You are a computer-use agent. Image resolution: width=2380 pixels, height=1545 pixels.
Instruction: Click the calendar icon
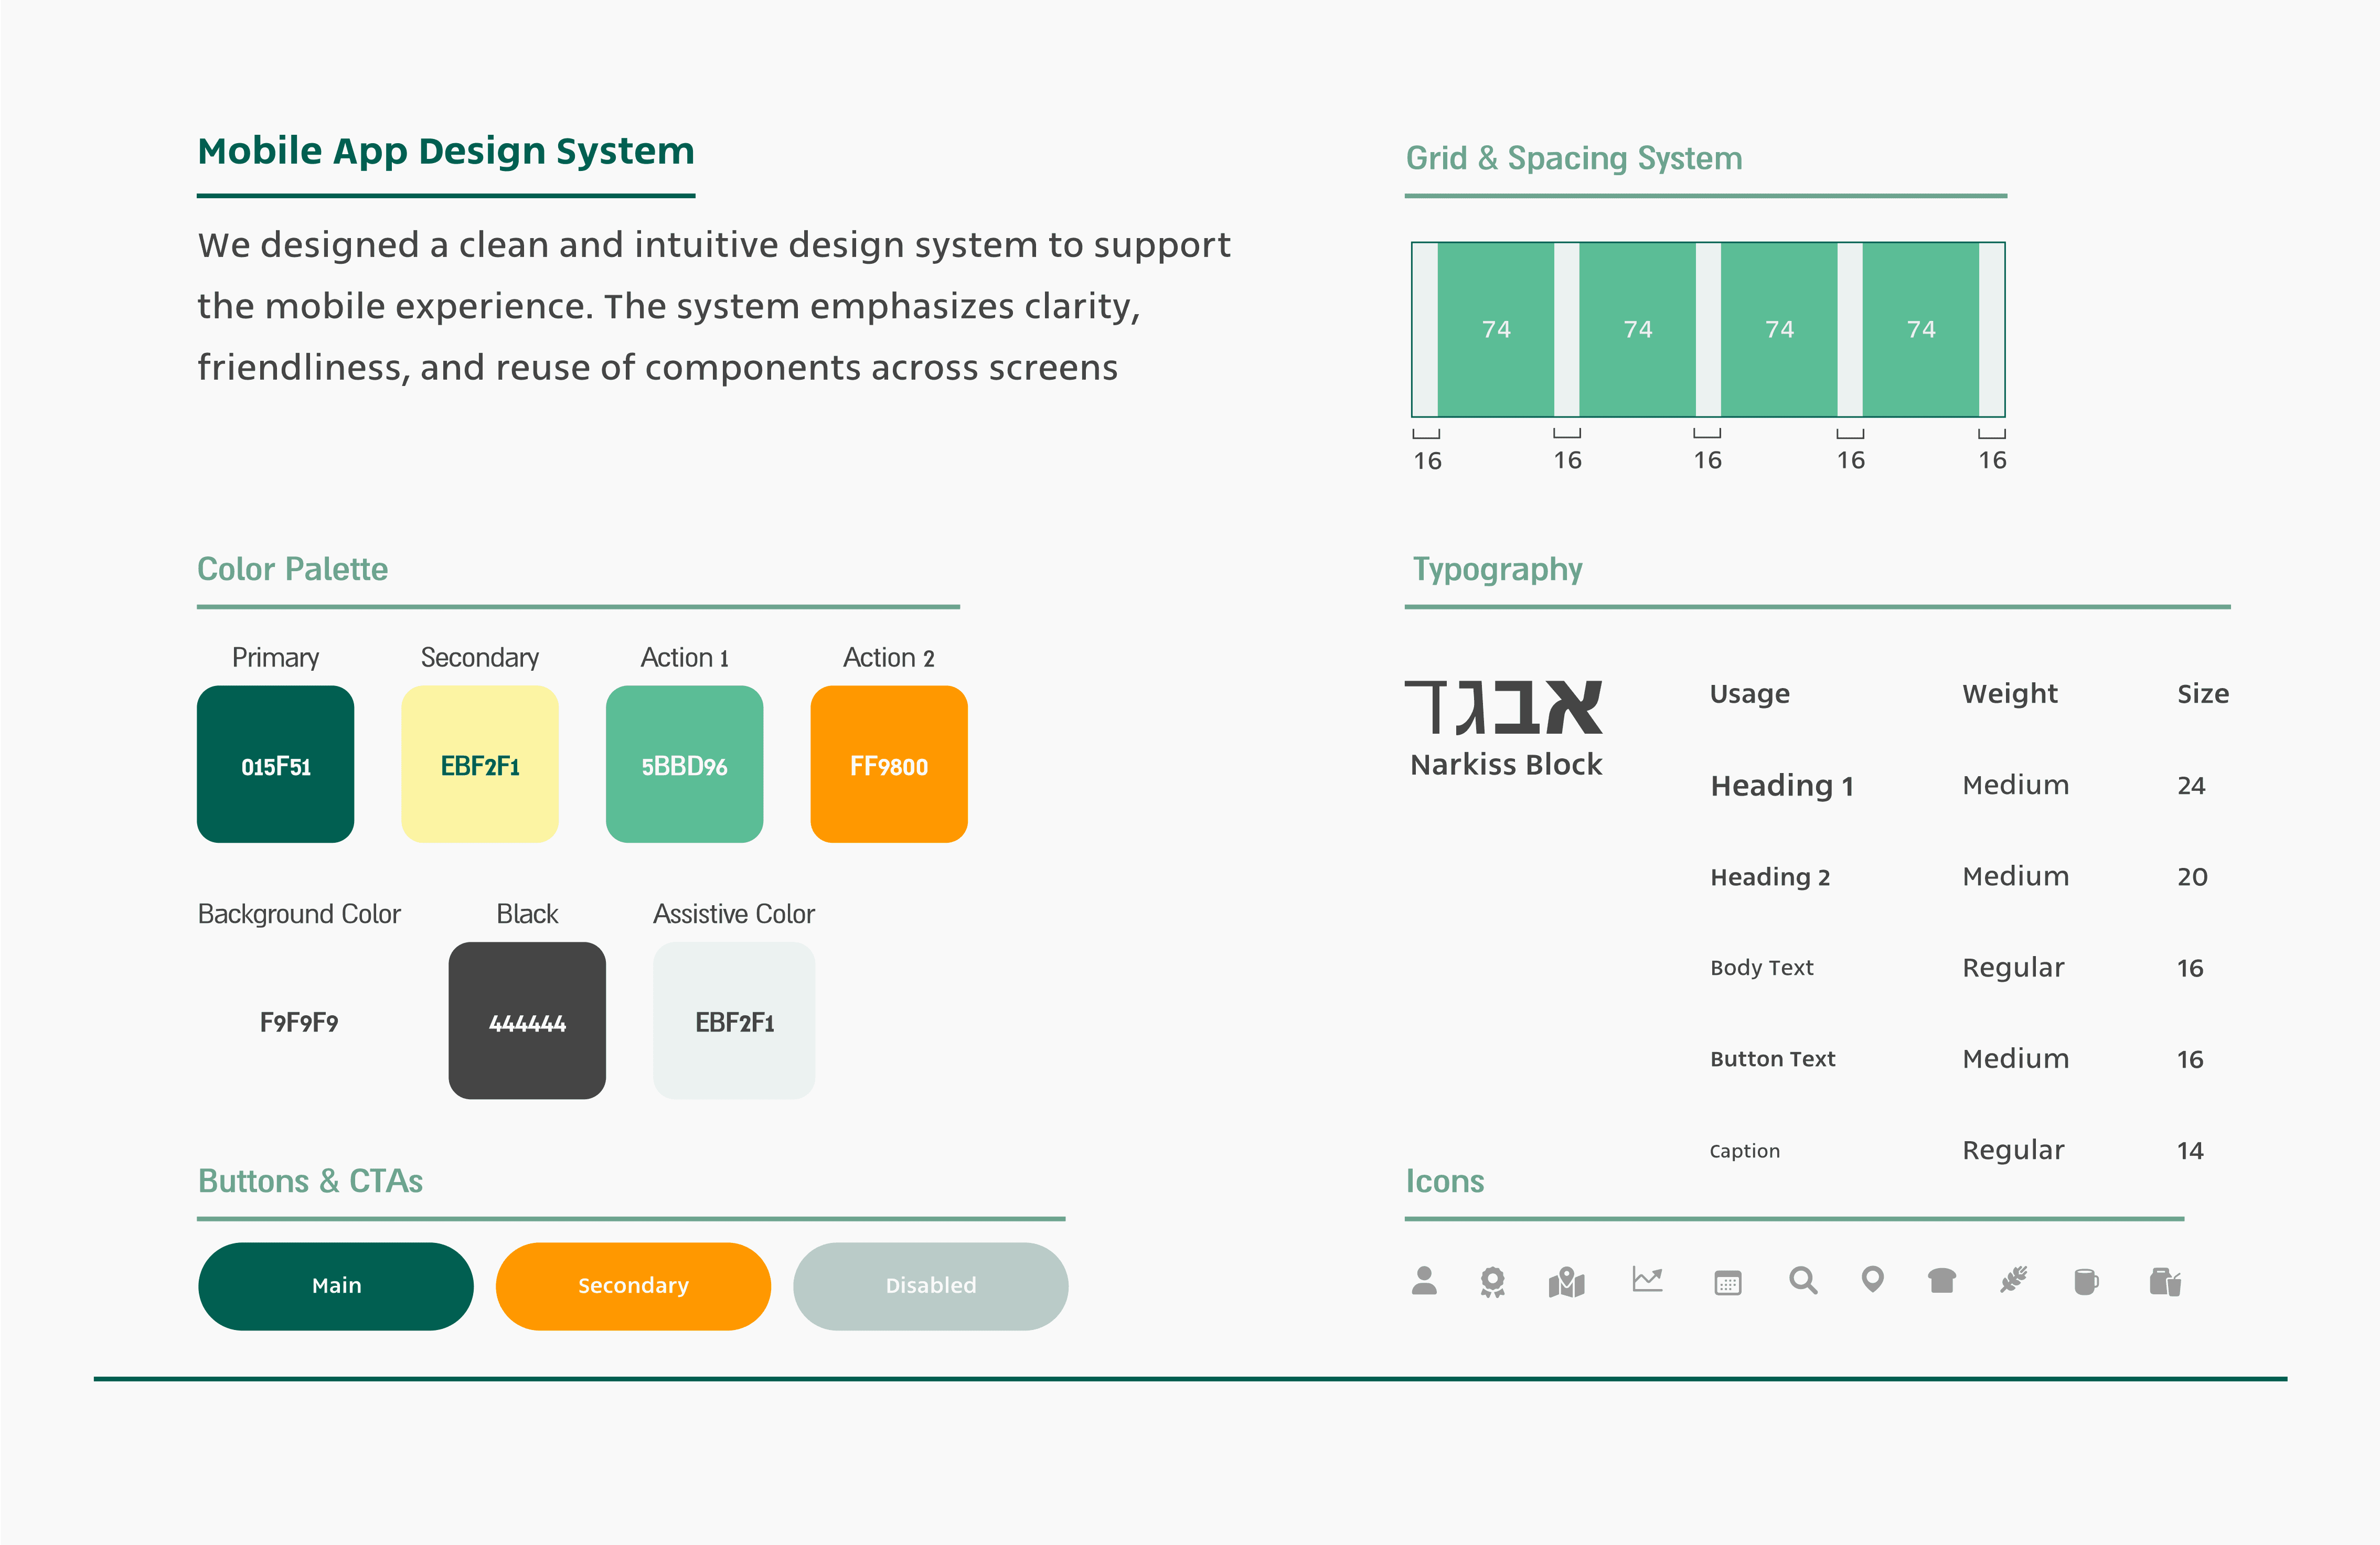(1727, 1282)
